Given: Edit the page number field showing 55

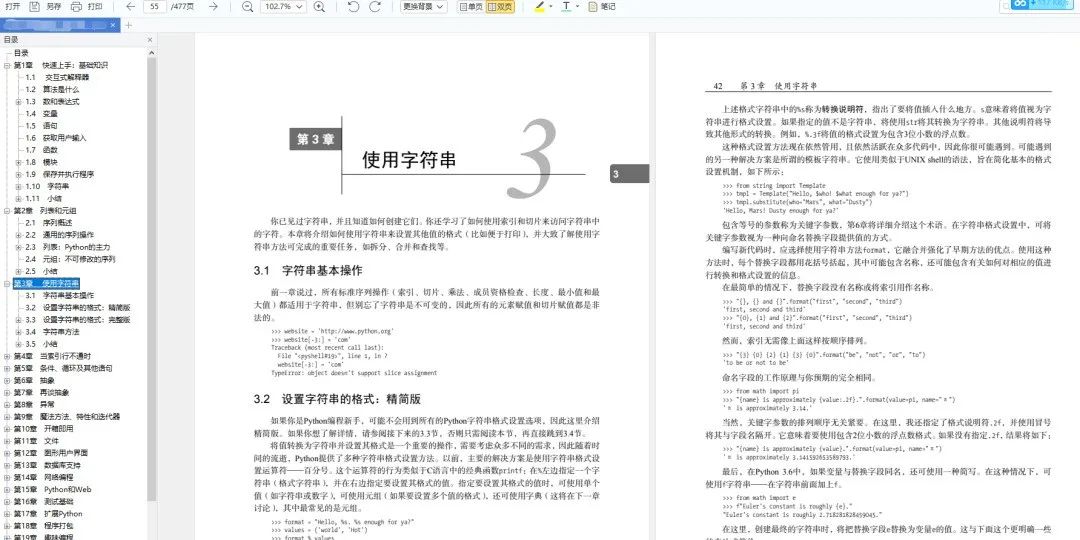Looking at the screenshot, I should [155, 6].
